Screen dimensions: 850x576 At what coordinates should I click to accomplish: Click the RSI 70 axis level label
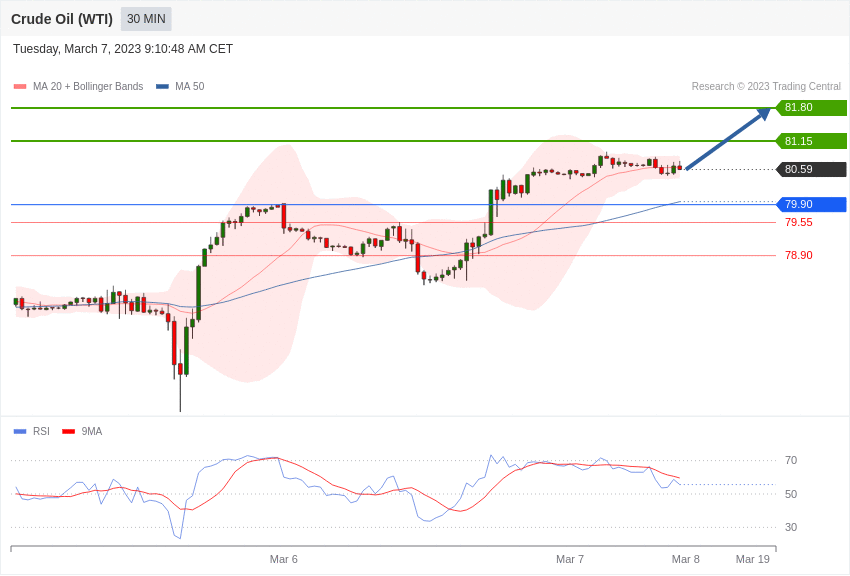click(x=791, y=460)
